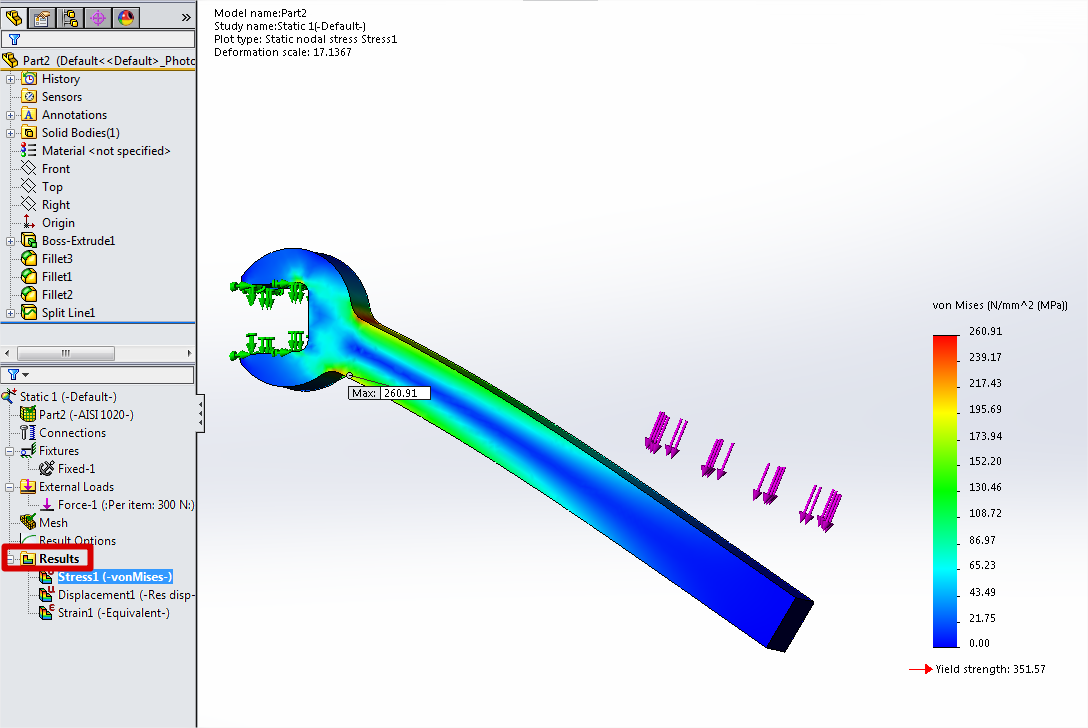Click the feature tree filter field

coord(98,40)
